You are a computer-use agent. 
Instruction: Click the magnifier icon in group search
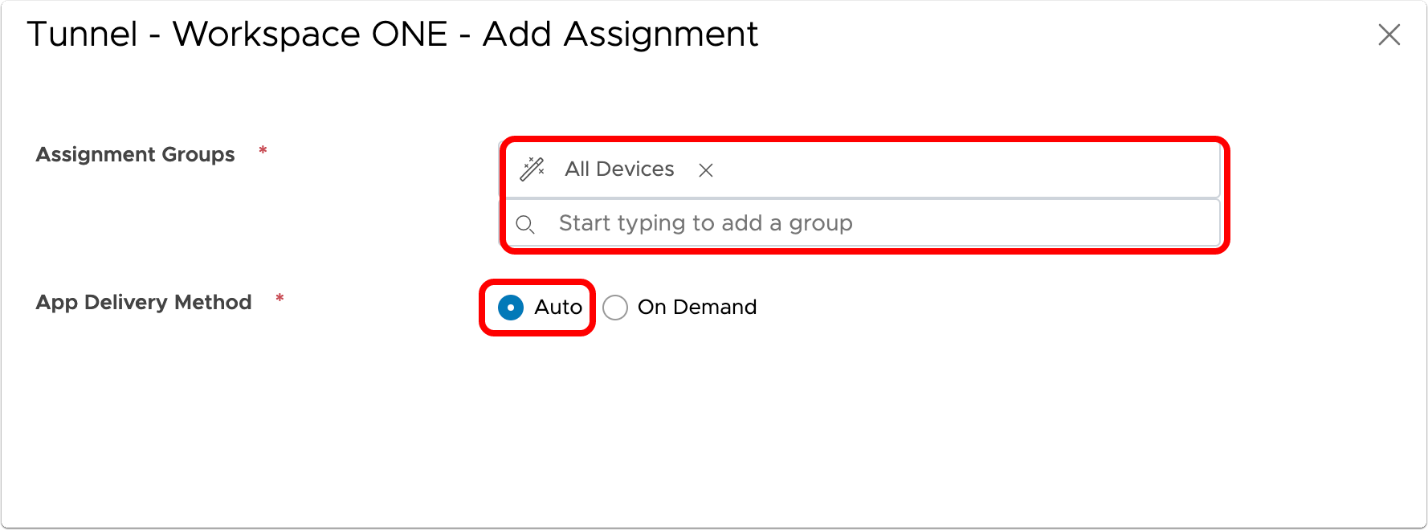(525, 224)
